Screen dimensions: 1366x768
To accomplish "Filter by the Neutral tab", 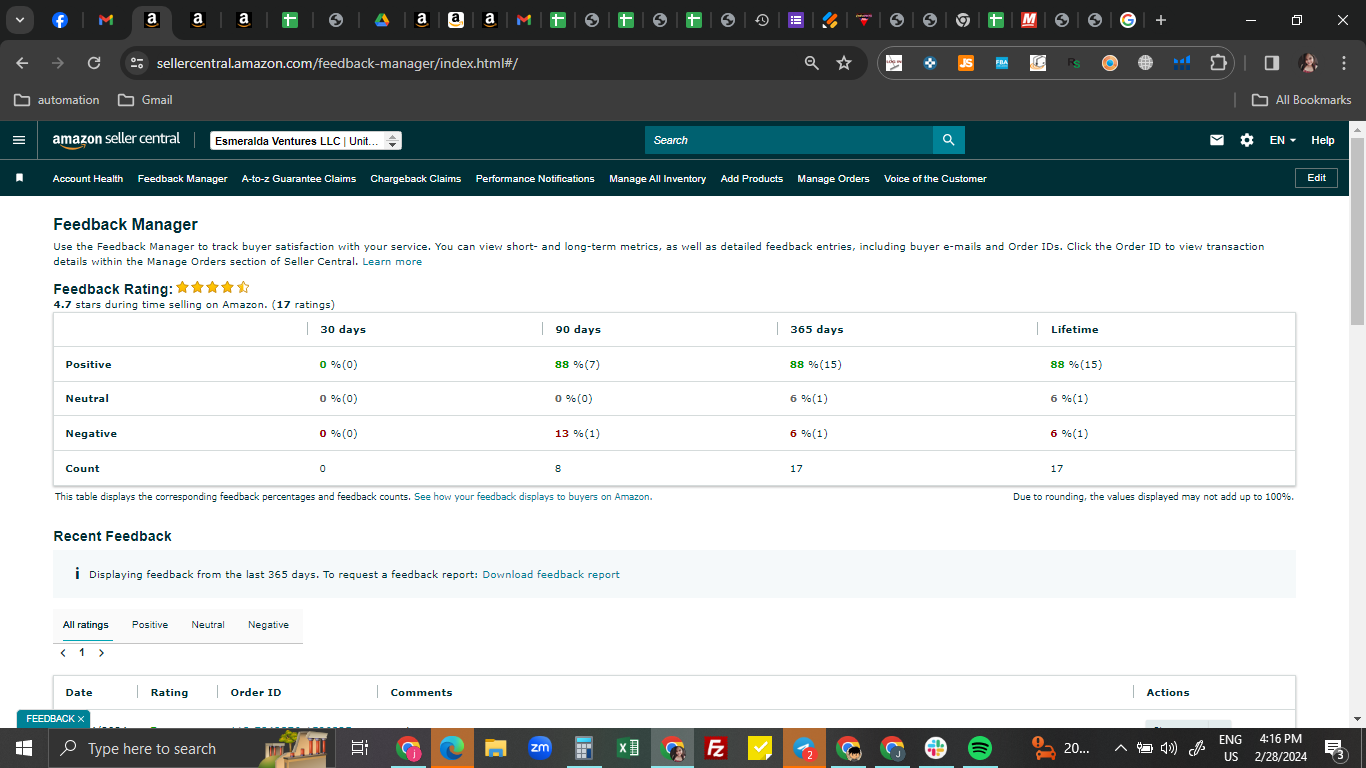I will pos(208,625).
